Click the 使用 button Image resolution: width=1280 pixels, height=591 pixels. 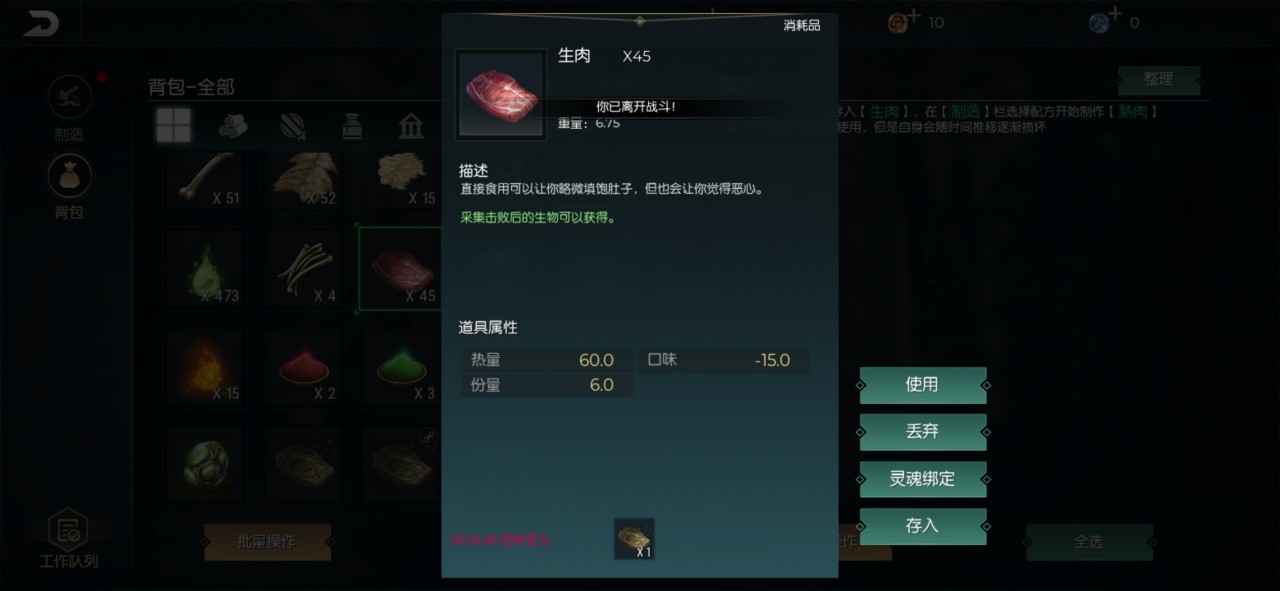pyautogui.click(x=922, y=385)
